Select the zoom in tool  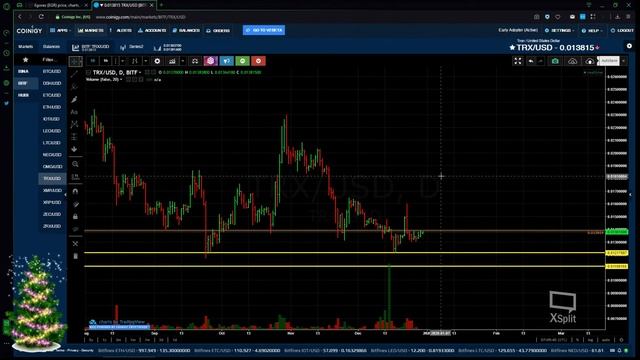pyautogui.click(x=75, y=164)
